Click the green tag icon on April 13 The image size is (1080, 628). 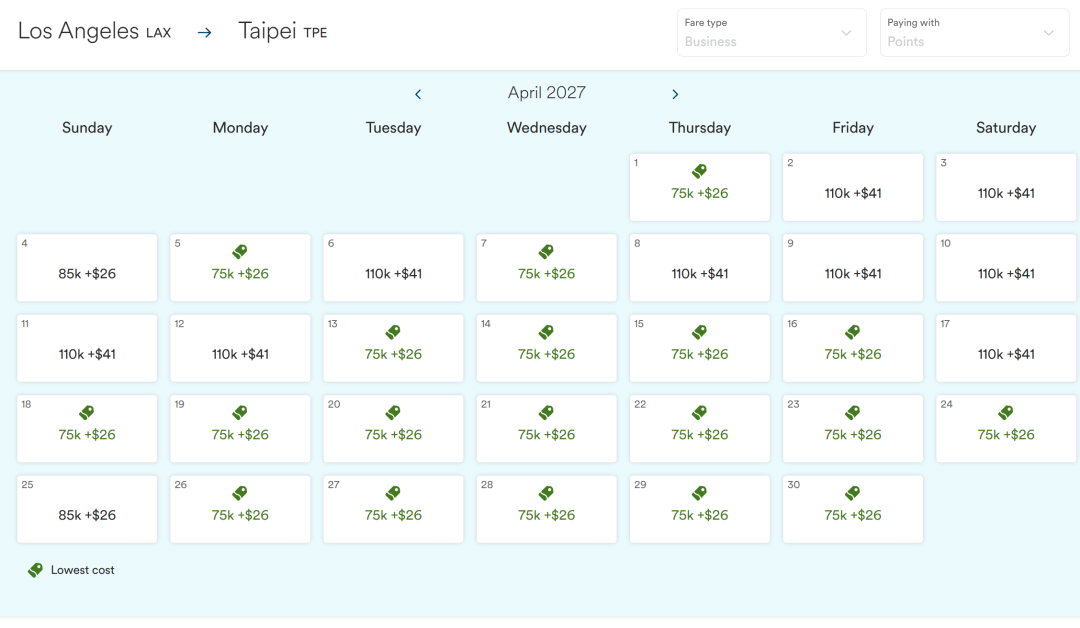pos(393,332)
